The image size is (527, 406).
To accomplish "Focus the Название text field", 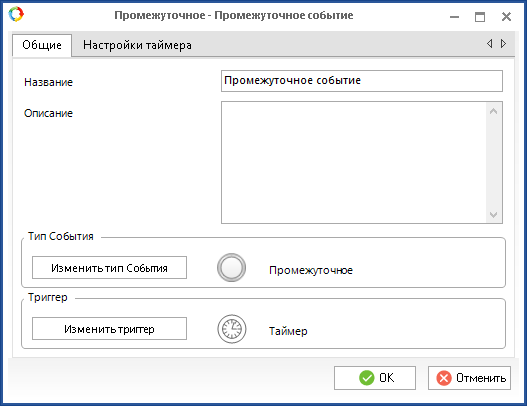I will click(x=362, y=81).
